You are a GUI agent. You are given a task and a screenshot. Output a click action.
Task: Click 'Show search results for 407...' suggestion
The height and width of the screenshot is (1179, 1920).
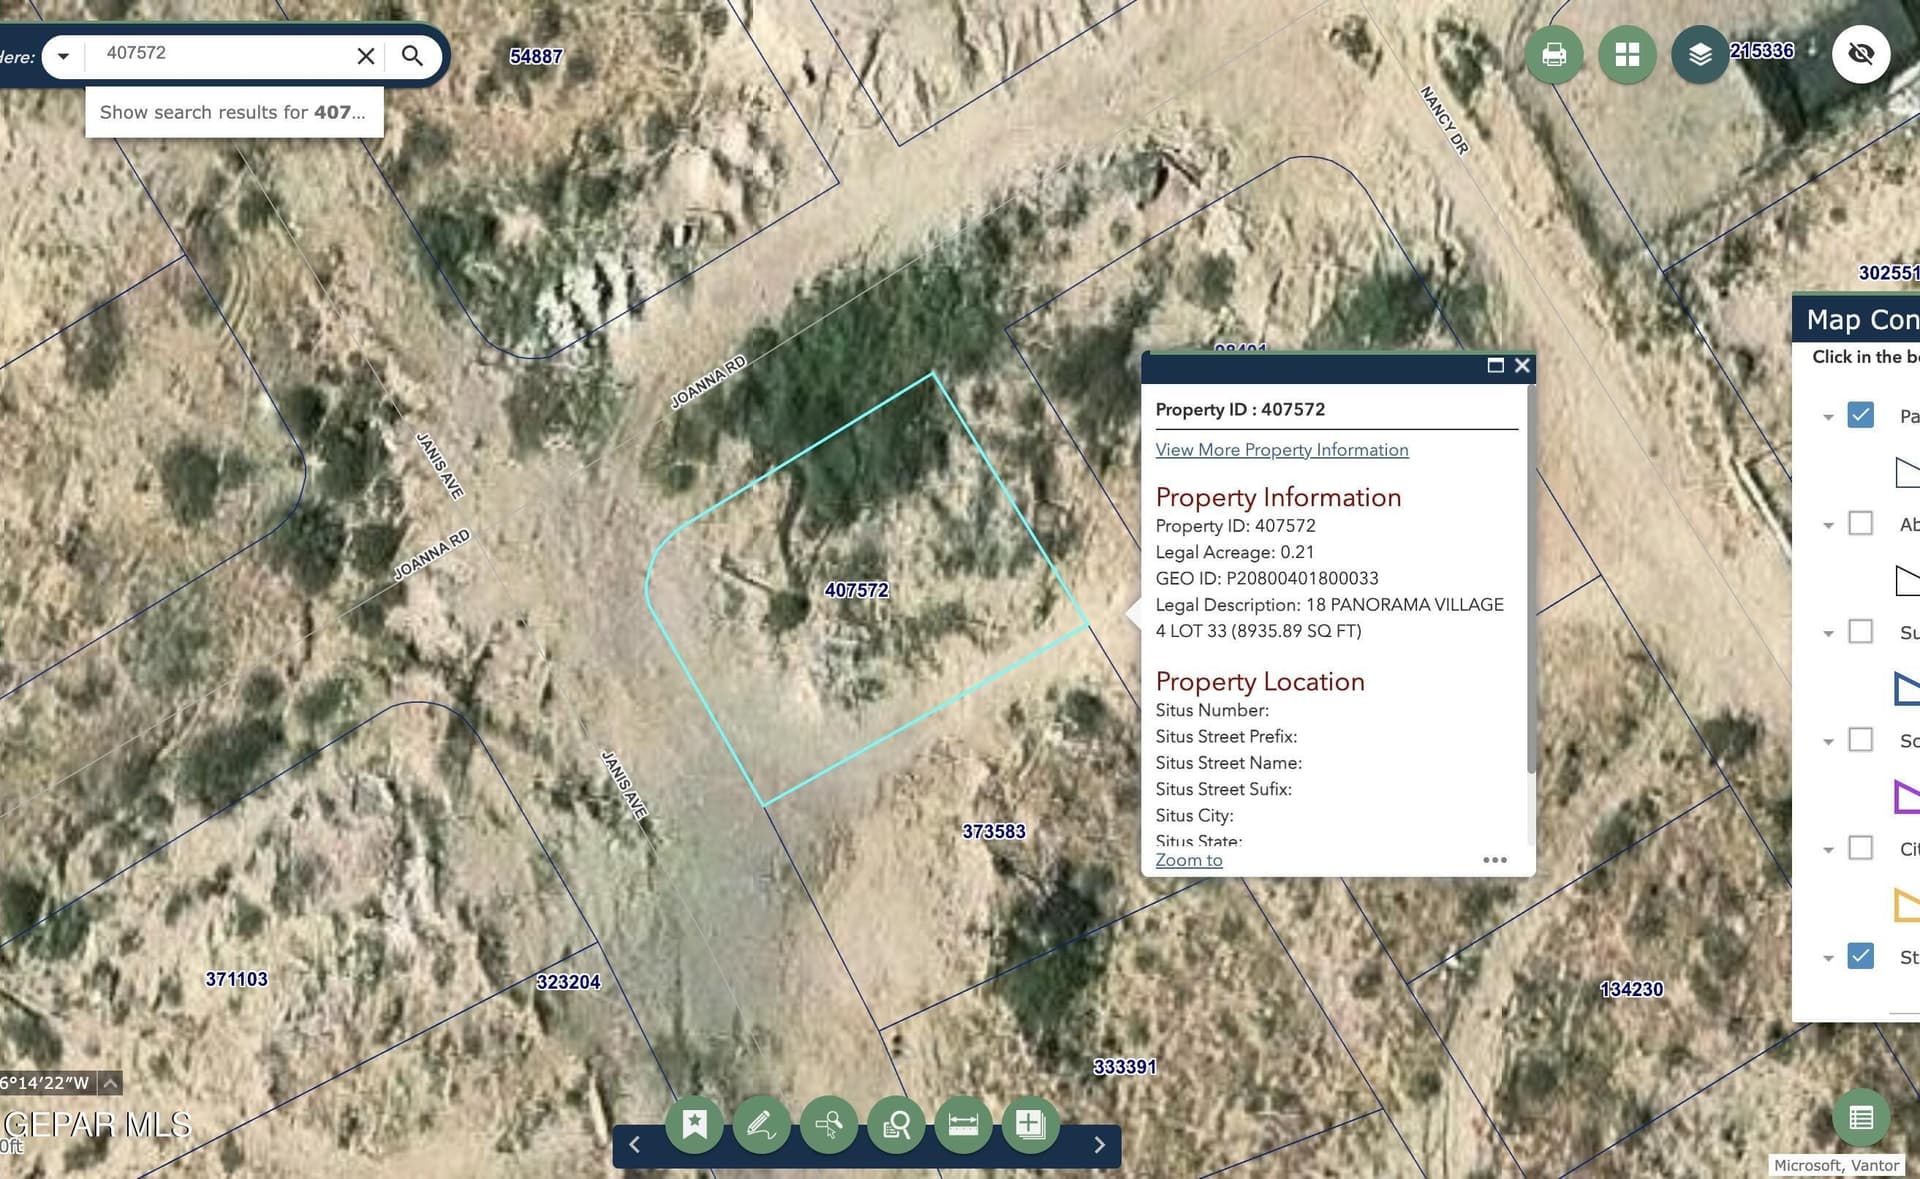pos(234,112)
